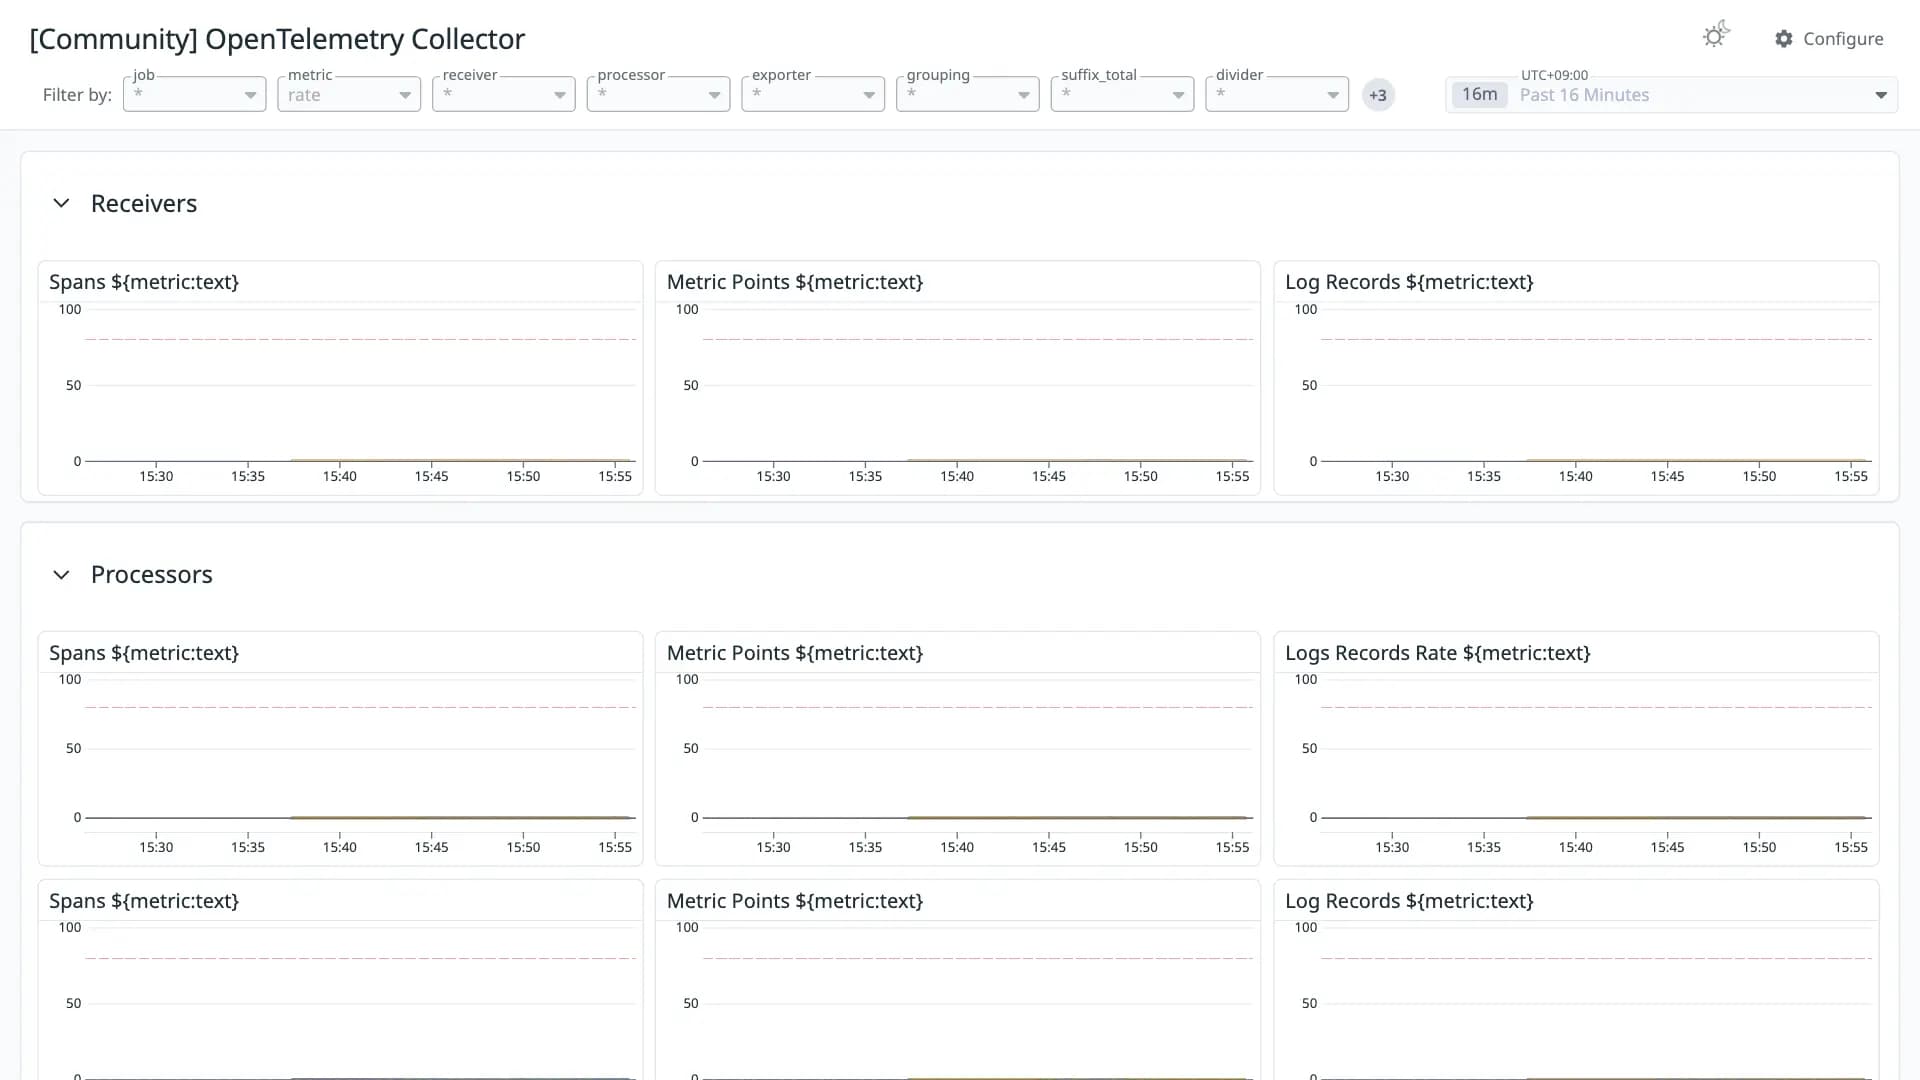Click the Logs Records Rate graph area
The image size is (1920, 1080).
click(1596, 748)
